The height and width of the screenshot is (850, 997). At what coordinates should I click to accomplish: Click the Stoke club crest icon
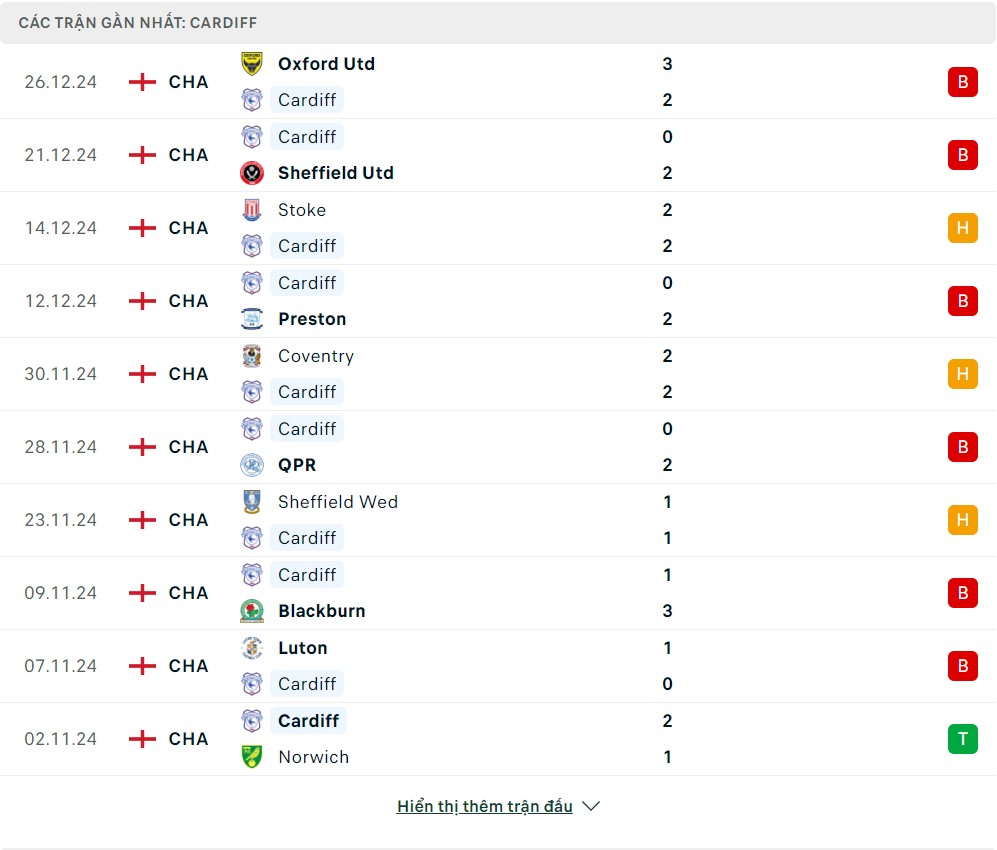tap(252, 210)
